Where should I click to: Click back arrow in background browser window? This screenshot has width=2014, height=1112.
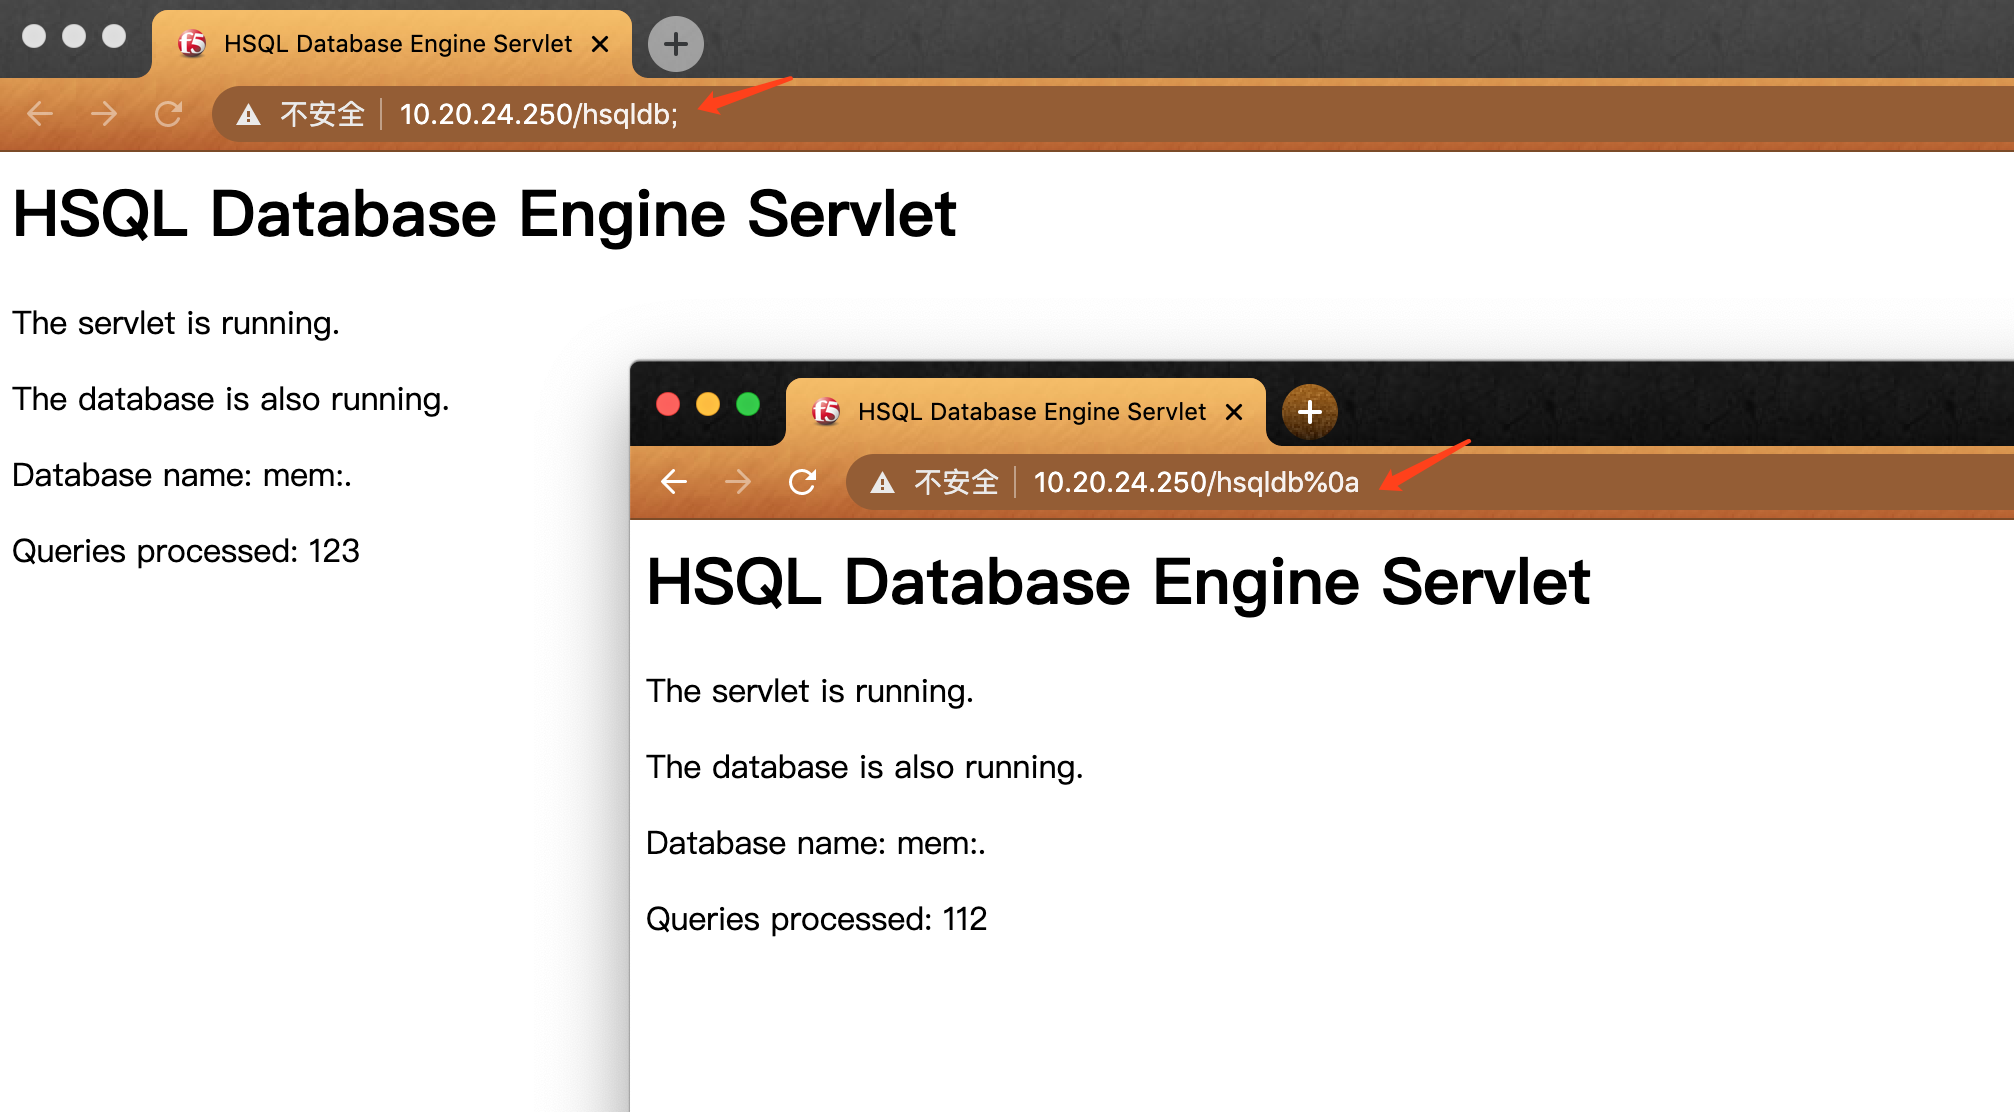tap(40, 114)
